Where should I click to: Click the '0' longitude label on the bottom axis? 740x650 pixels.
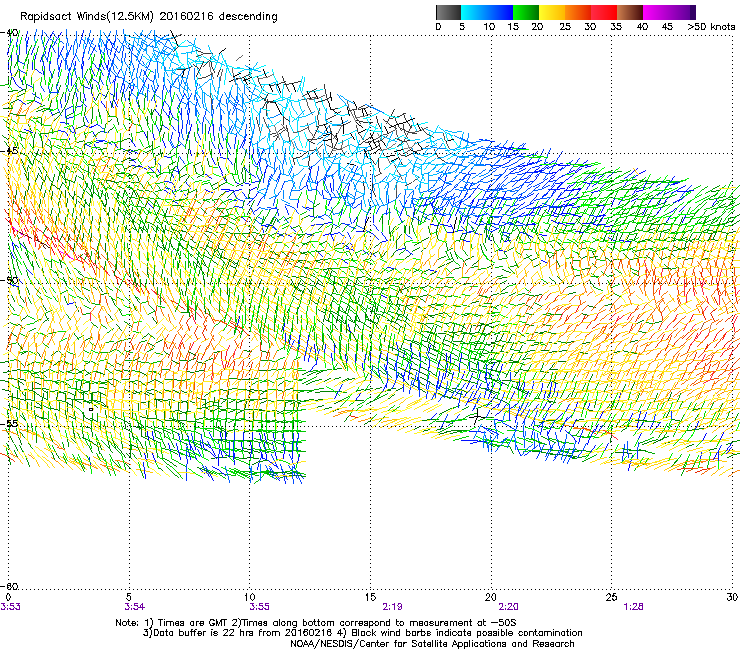pos(8,597)
